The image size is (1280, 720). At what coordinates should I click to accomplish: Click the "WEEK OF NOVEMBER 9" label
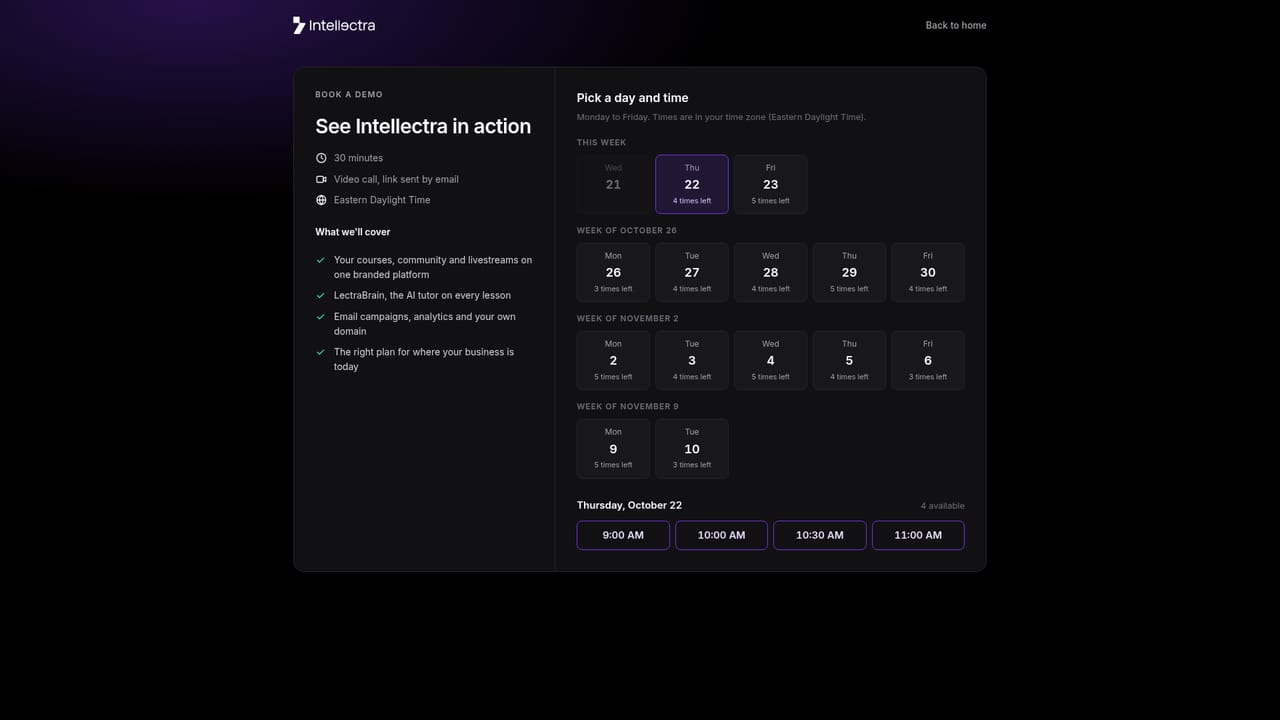pos(628,407)
